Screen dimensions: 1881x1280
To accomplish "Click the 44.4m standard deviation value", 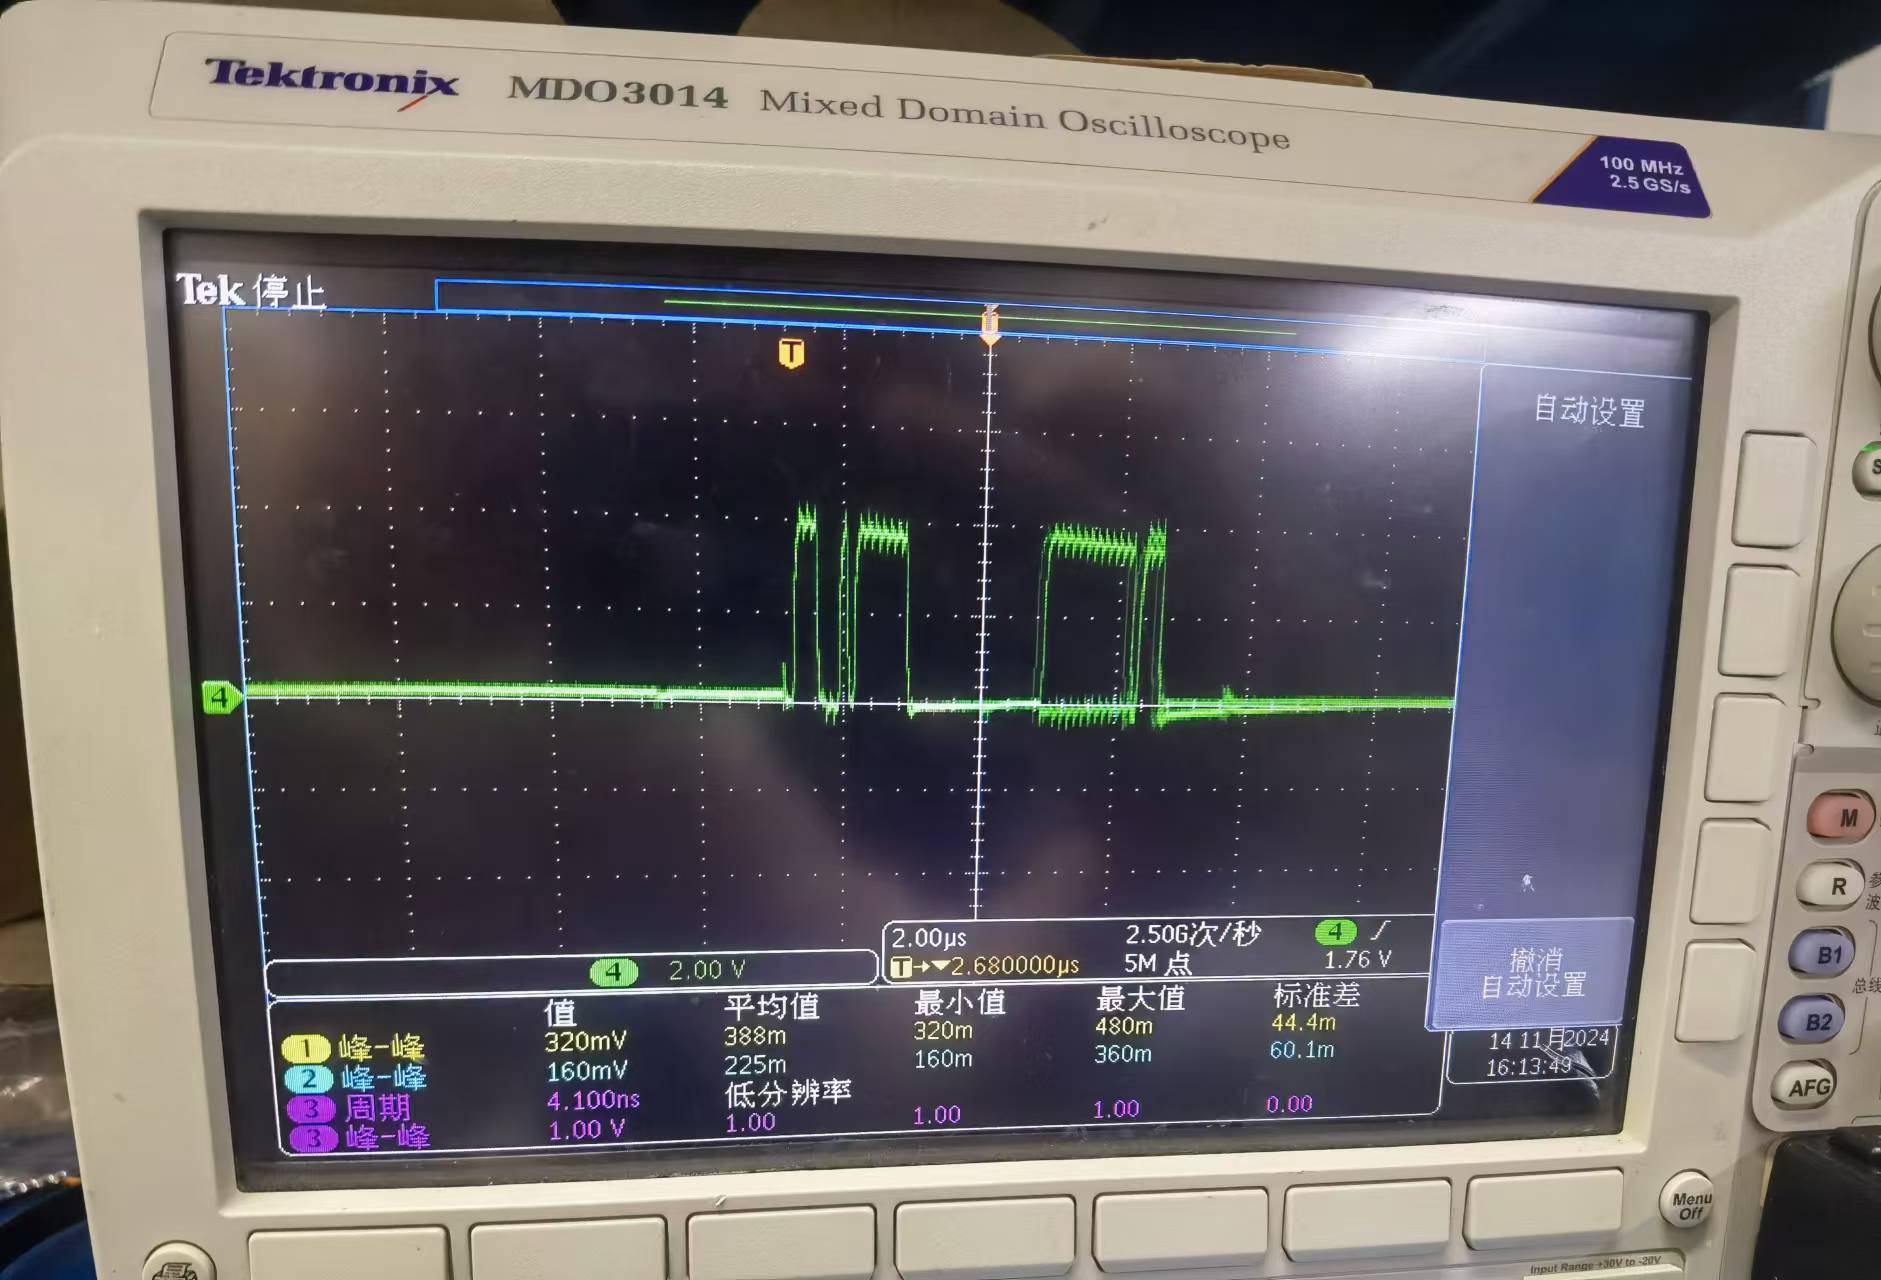I will (1303, 1022).
